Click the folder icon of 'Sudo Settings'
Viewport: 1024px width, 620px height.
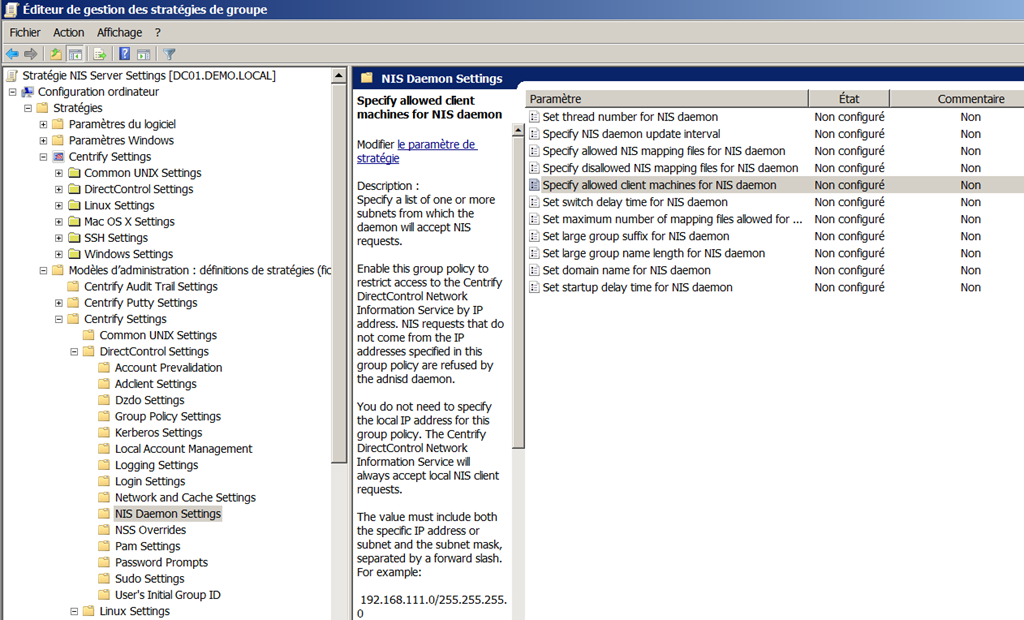[104, 578]
